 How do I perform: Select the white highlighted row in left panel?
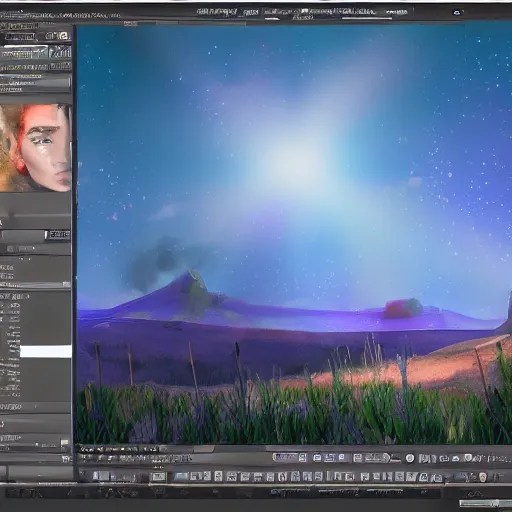[46, 352]
